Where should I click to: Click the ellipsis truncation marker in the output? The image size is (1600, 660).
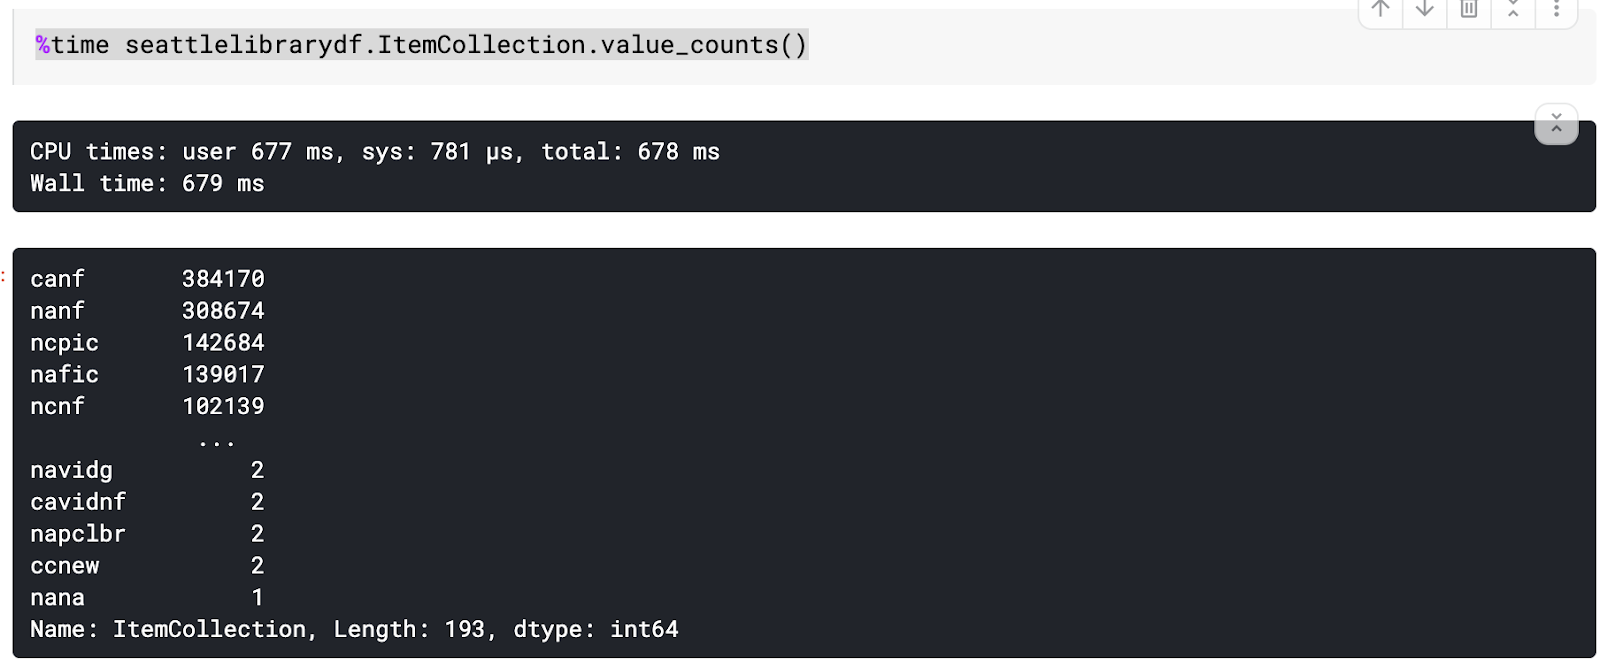click(x=216, y=442)
